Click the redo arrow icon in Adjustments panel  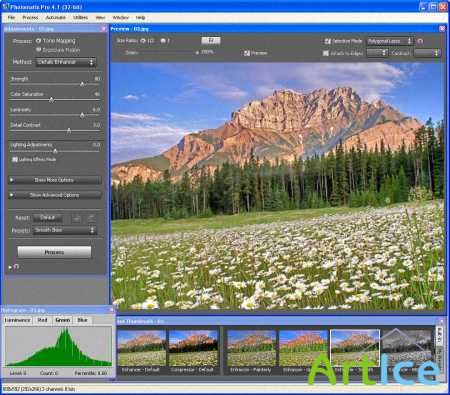click(x=91, y=218)
